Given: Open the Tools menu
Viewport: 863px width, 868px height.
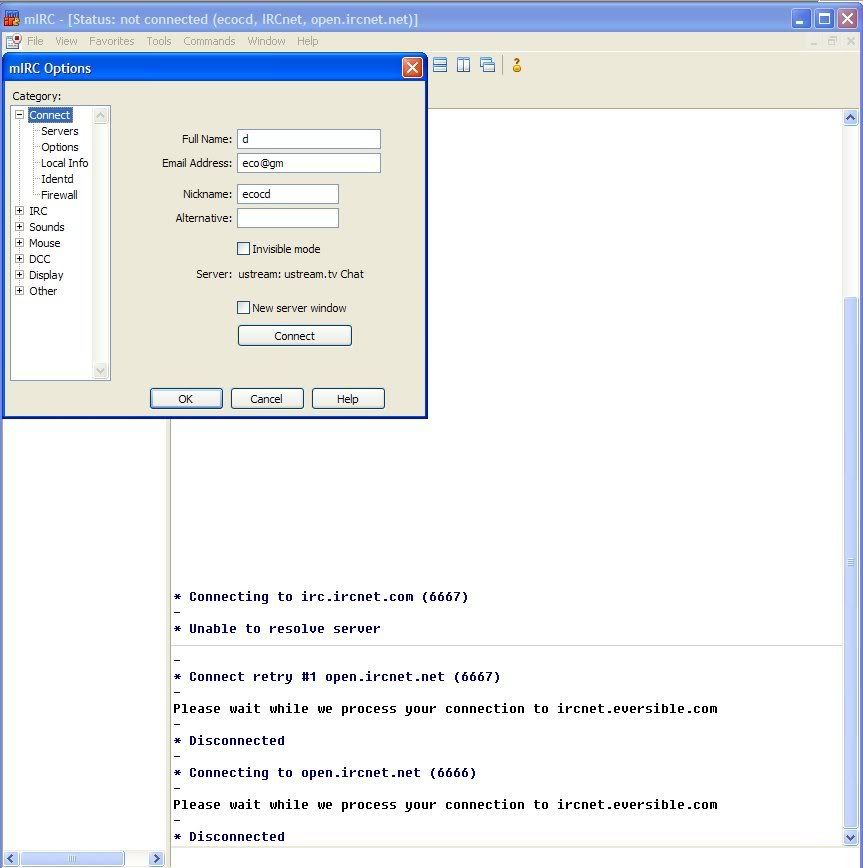Looking at the screenshot, I should [x=159, y=41].
